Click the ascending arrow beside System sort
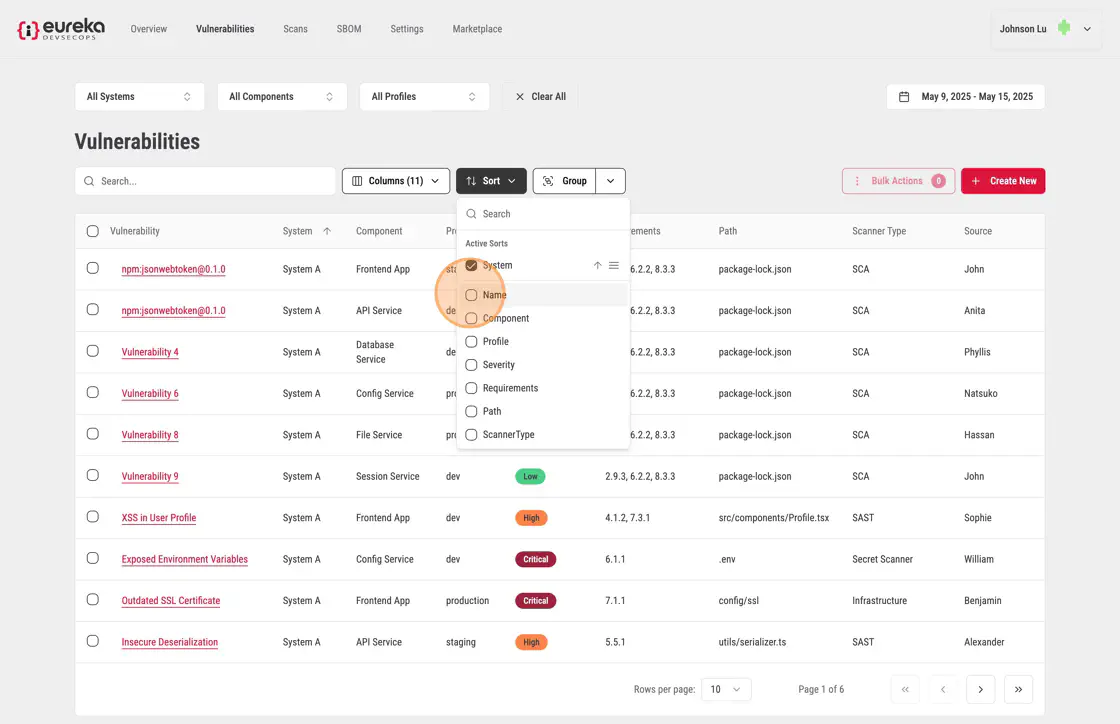The image size is (1120, 724). (x=597, y=265)
